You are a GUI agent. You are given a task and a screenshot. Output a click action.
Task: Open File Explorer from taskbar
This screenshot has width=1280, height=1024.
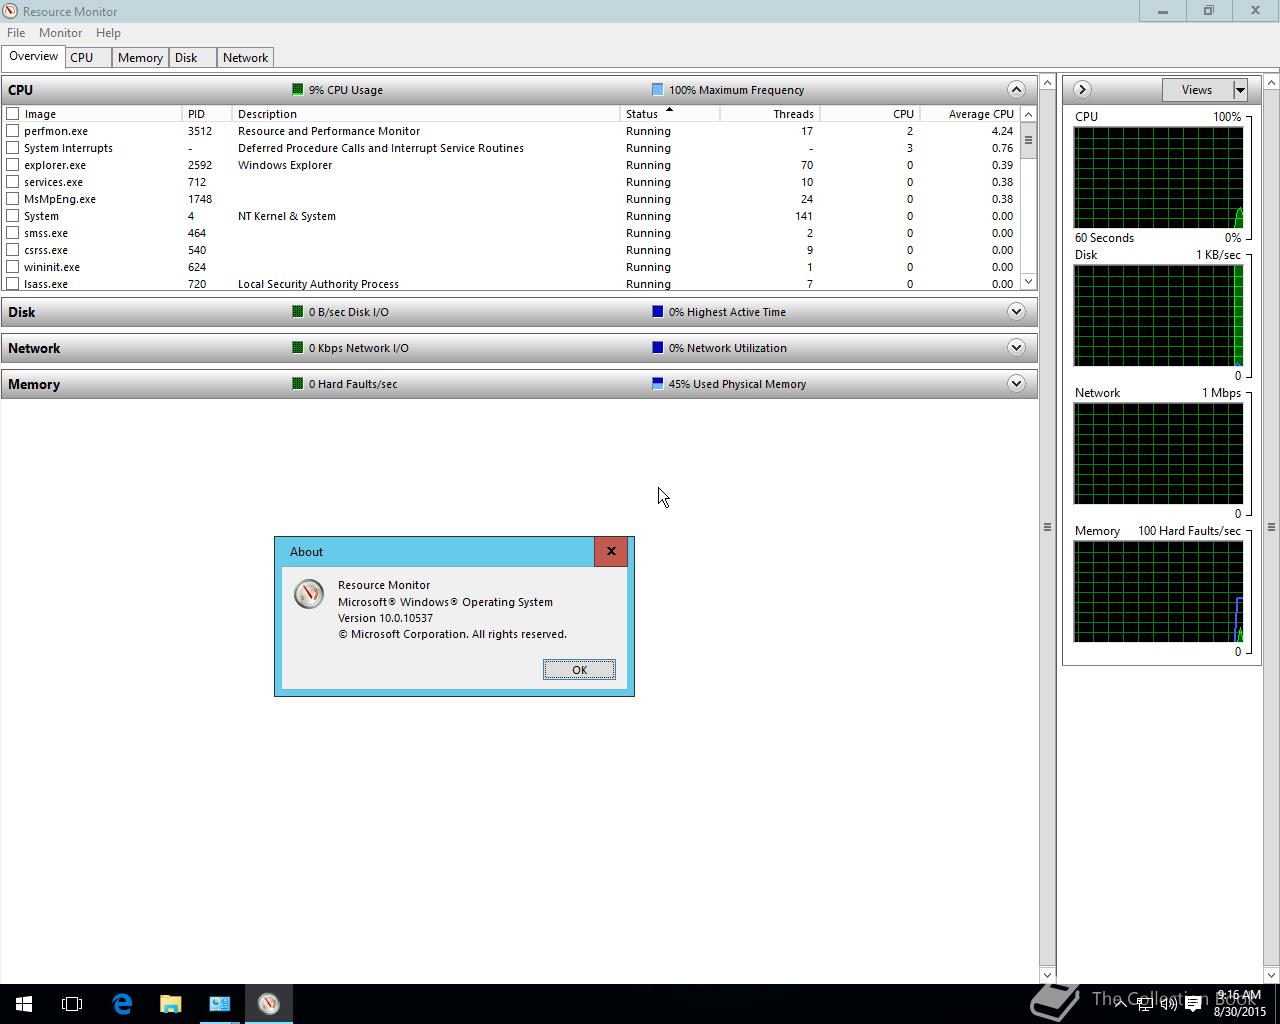[170, 1004]
